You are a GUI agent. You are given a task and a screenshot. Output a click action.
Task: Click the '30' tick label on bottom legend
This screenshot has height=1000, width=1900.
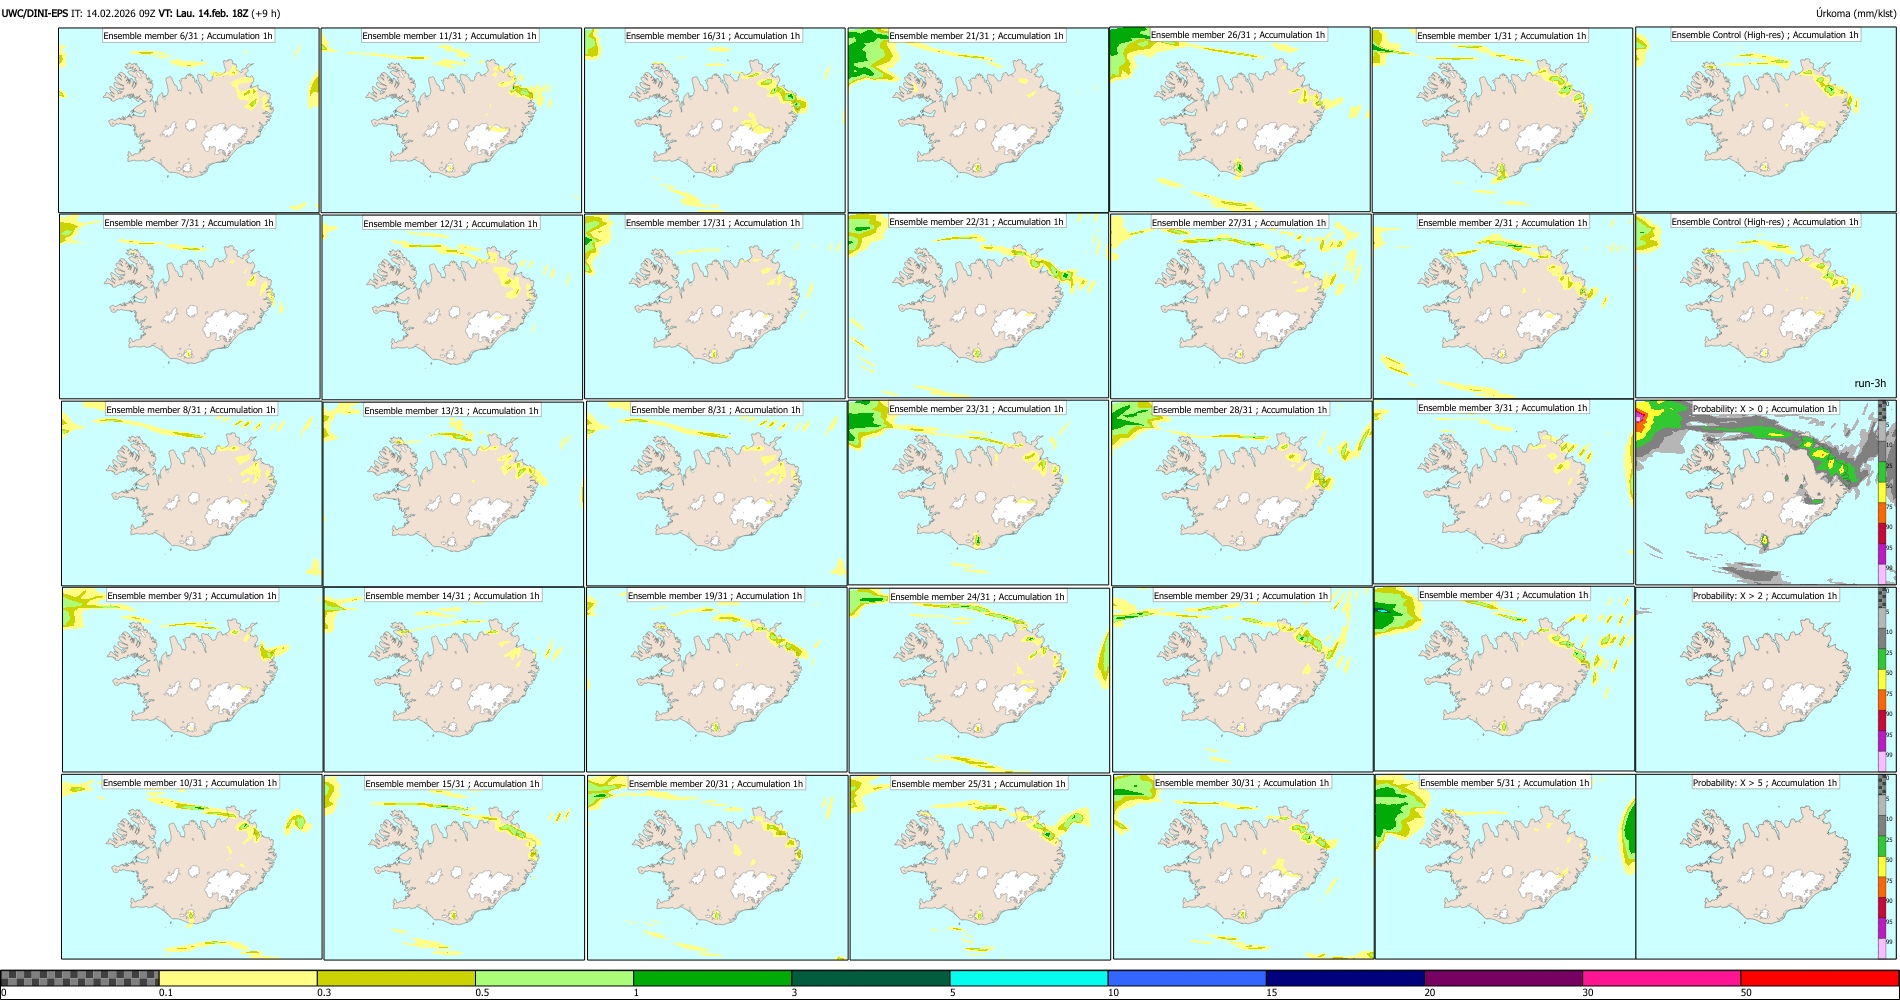(1588, 993)
